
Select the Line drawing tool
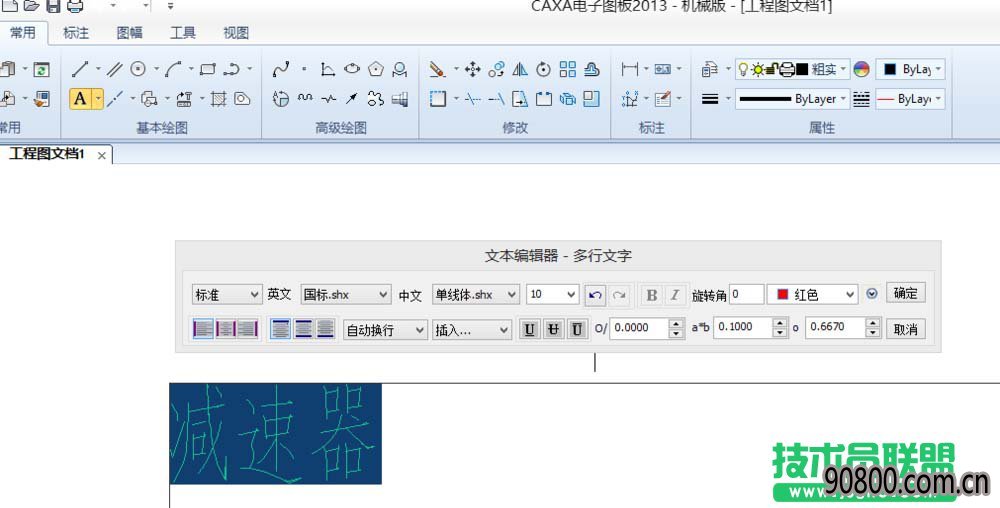point(80,69)
